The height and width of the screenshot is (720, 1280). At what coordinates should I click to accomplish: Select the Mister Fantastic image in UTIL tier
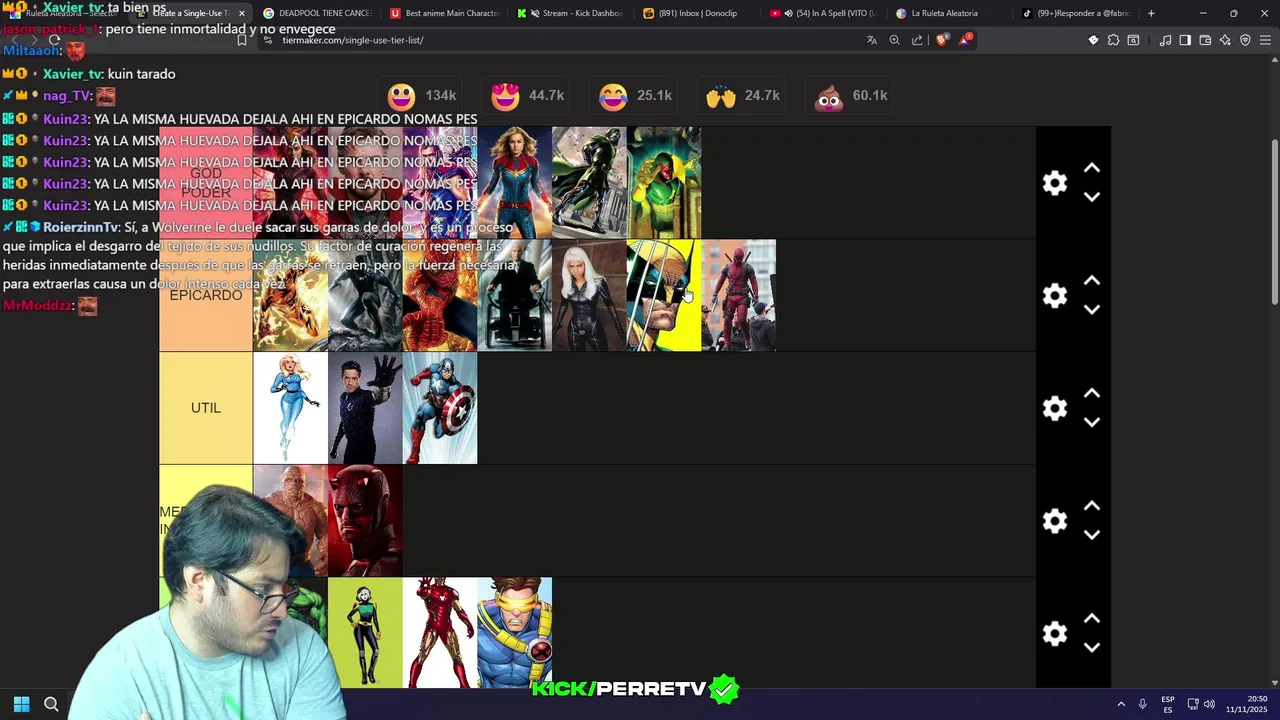365,408
